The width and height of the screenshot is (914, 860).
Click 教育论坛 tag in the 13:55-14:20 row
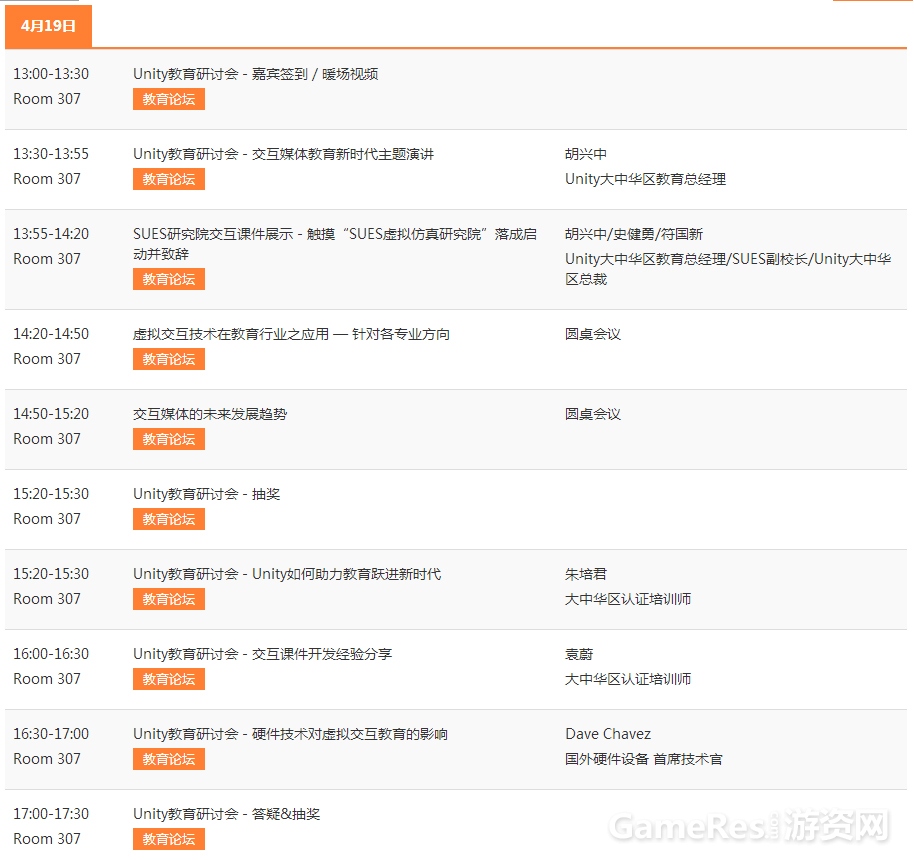[x=168, y=279]
